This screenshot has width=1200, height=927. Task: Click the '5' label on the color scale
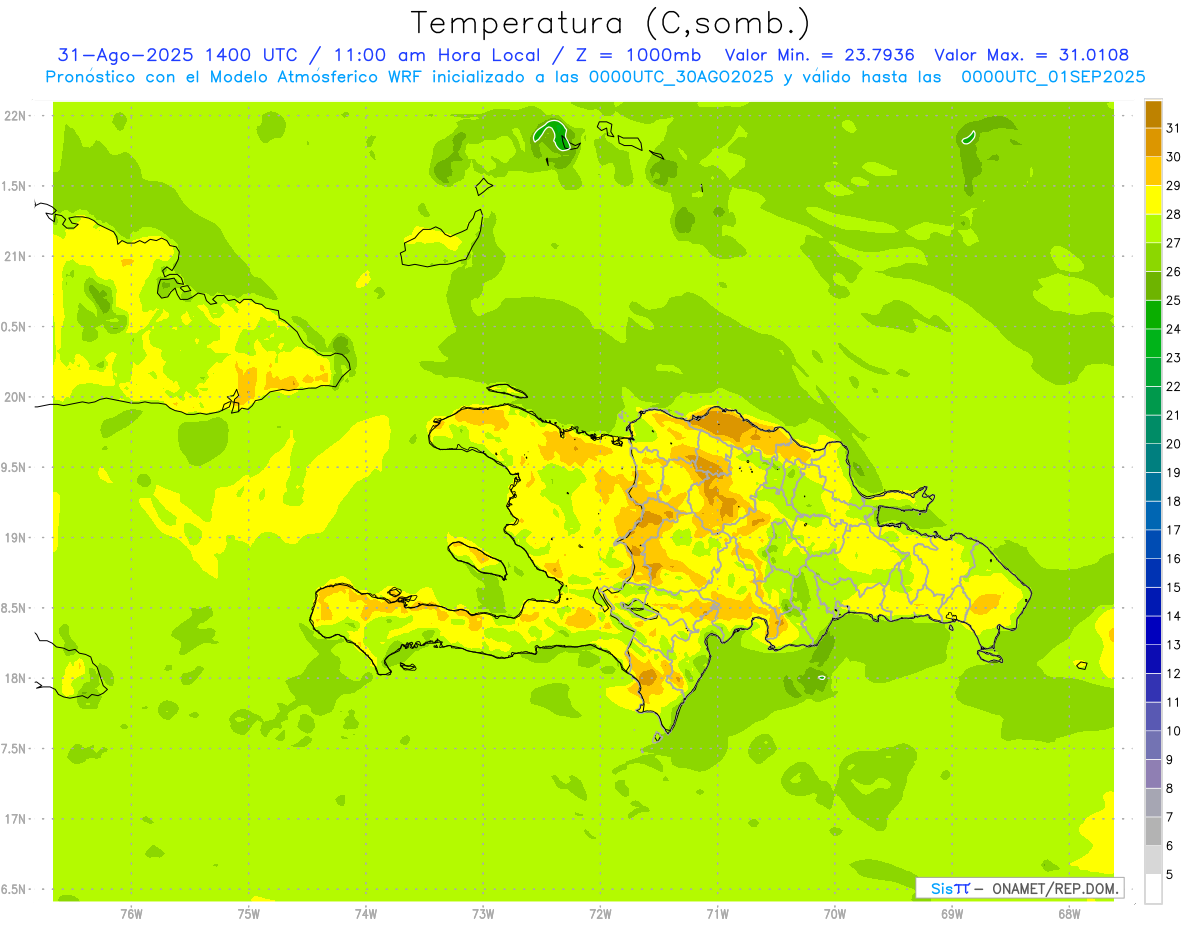click(x=1170, y=875)
